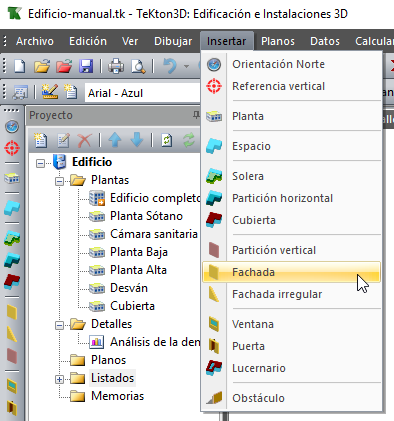This screenshot has width=394, height=421.
Task: Select Planta Sótano in the tree
Action: pos(146,216)
